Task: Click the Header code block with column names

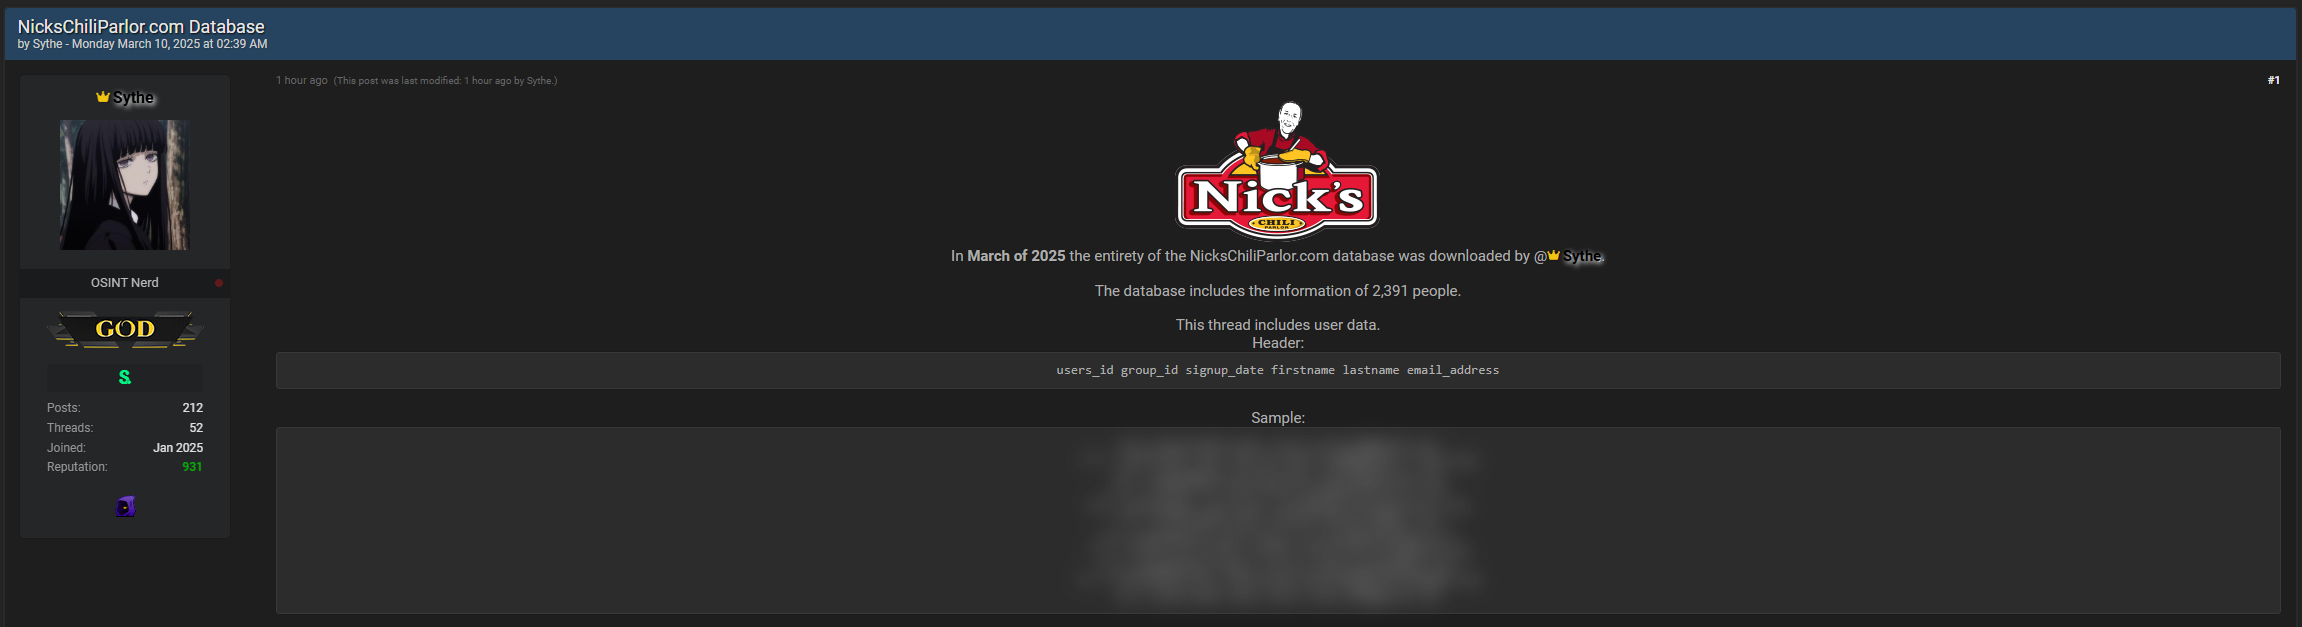Action: coord(1277,370)
